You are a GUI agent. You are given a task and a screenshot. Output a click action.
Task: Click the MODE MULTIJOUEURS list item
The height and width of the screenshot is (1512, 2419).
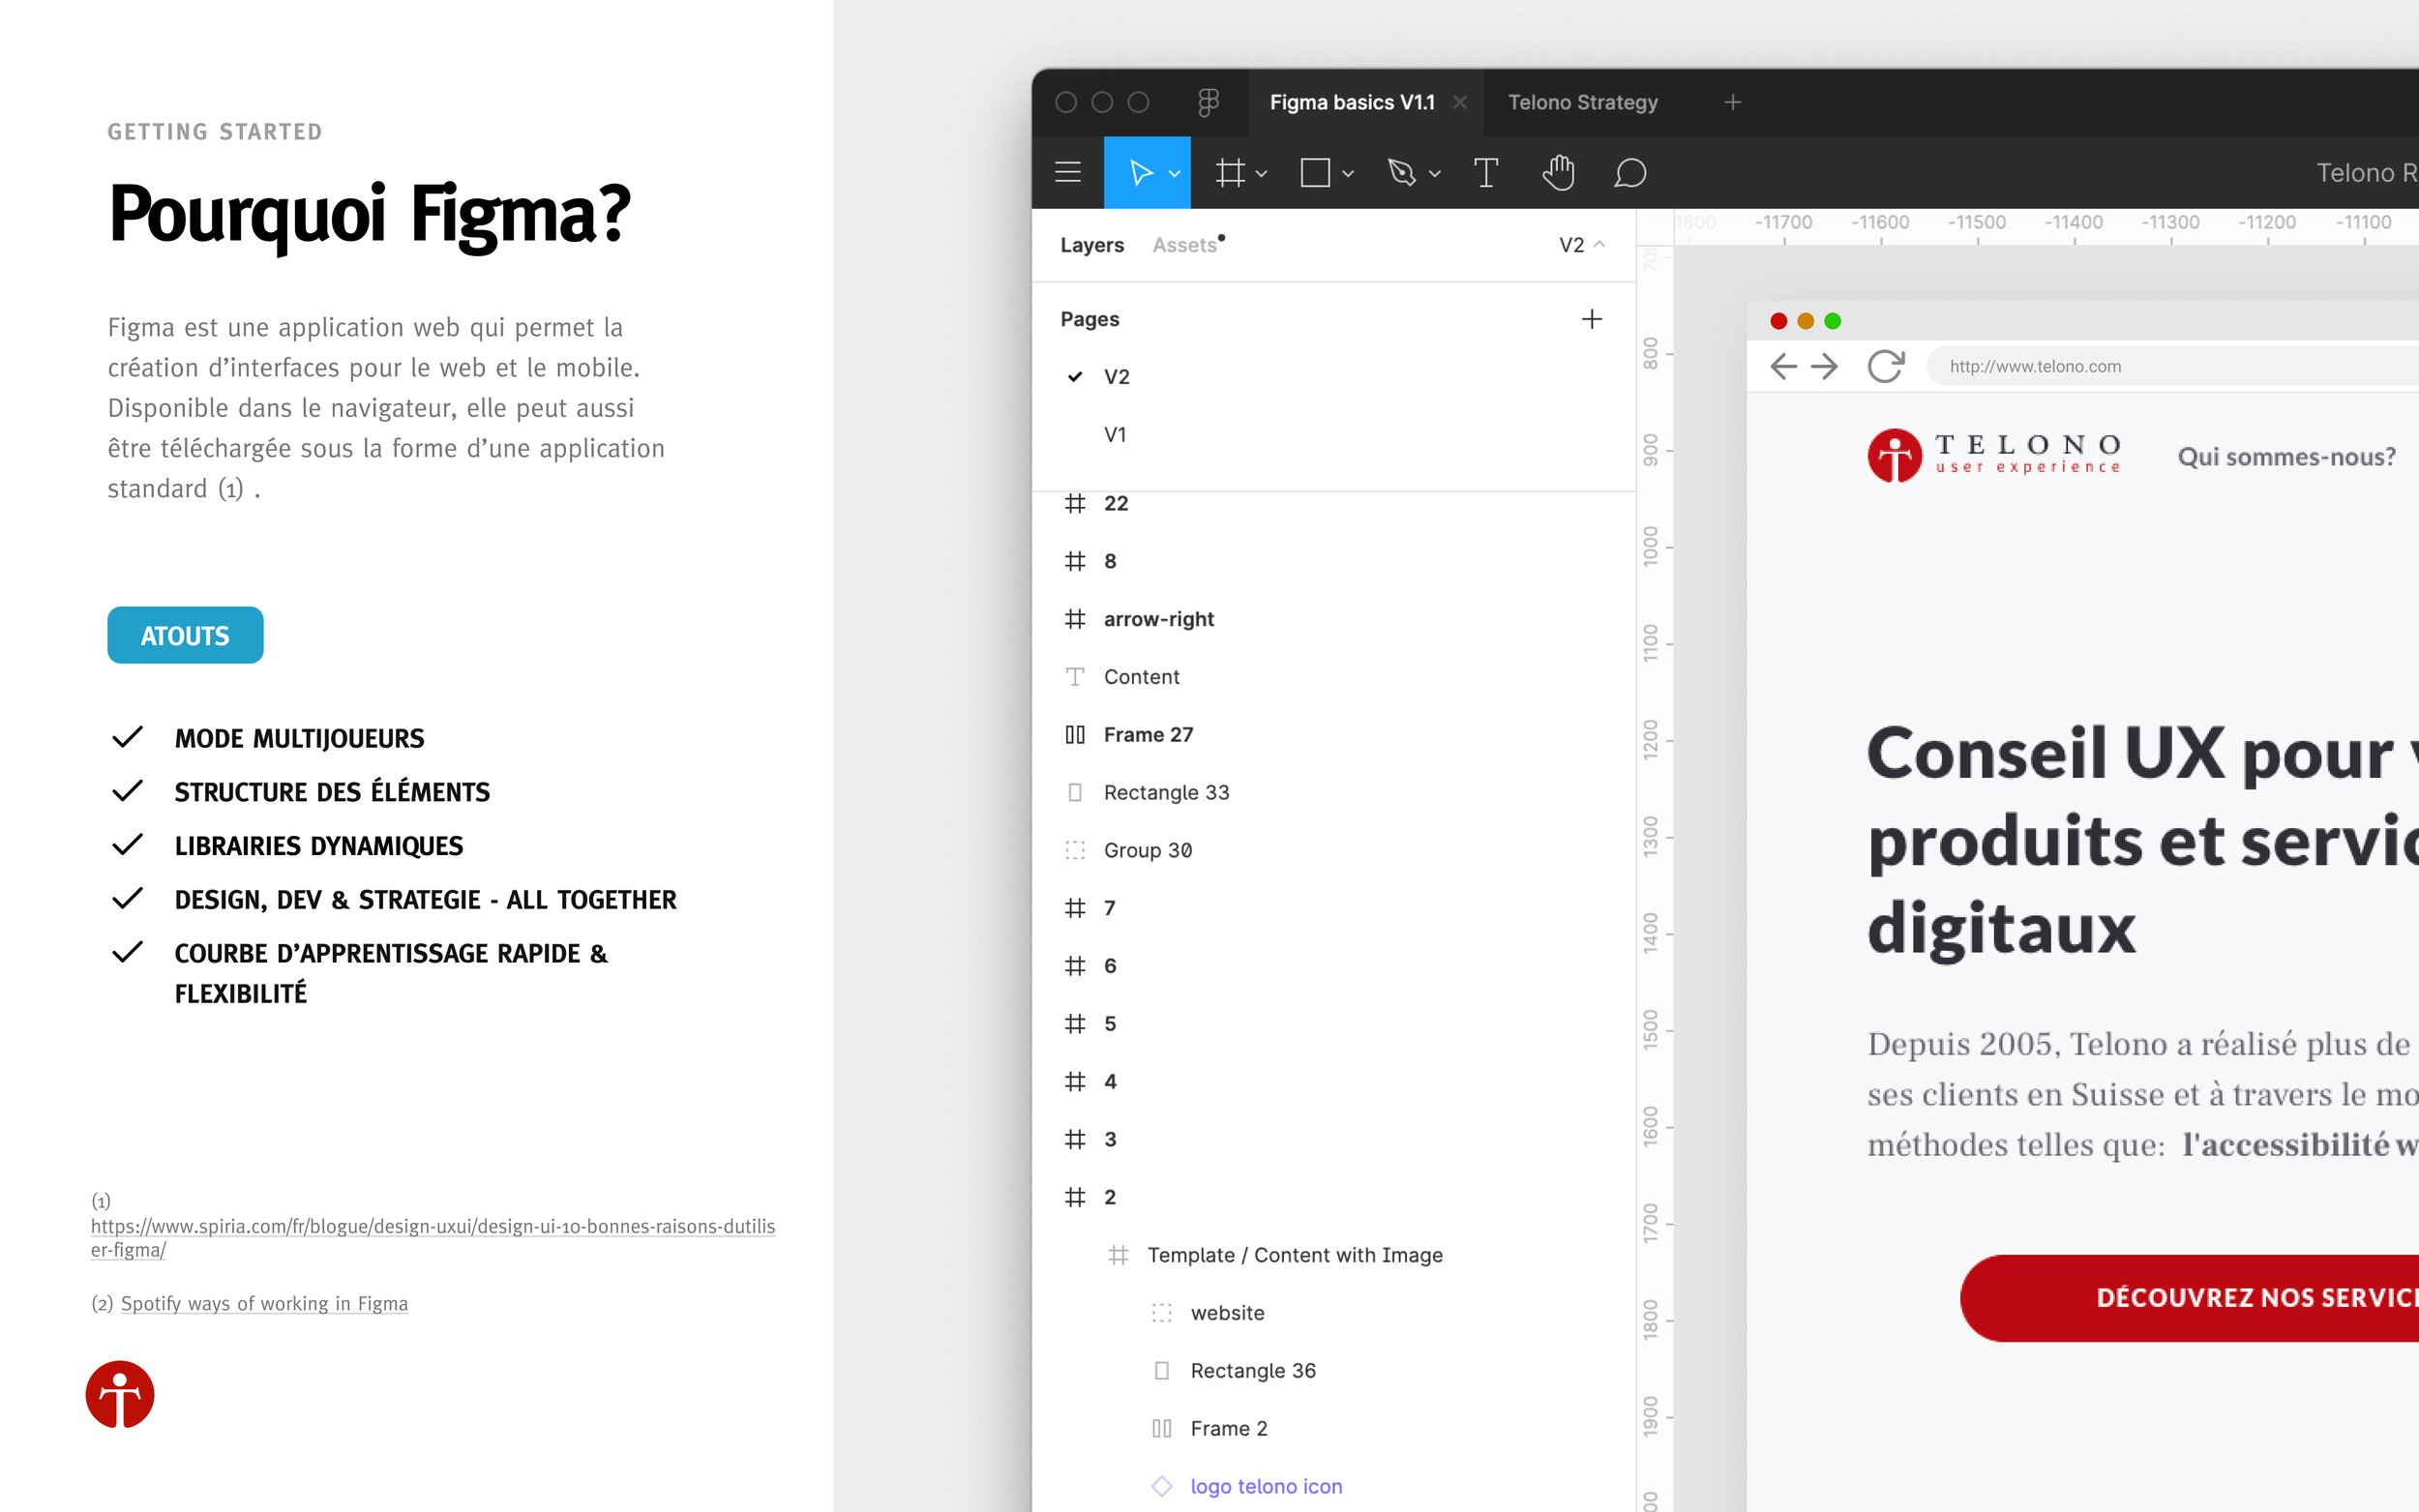point(299,738)
